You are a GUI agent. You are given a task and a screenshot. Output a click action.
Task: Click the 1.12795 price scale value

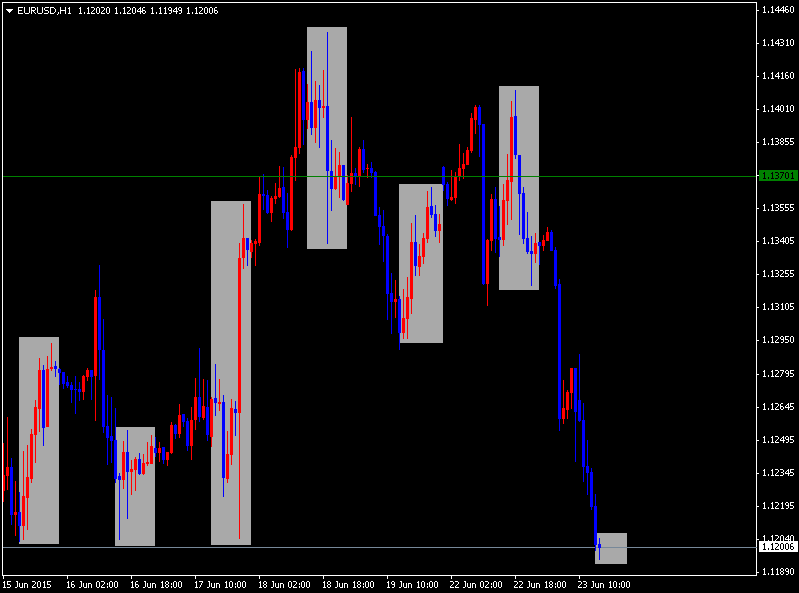pyautogui.click(x=778, y=374)
